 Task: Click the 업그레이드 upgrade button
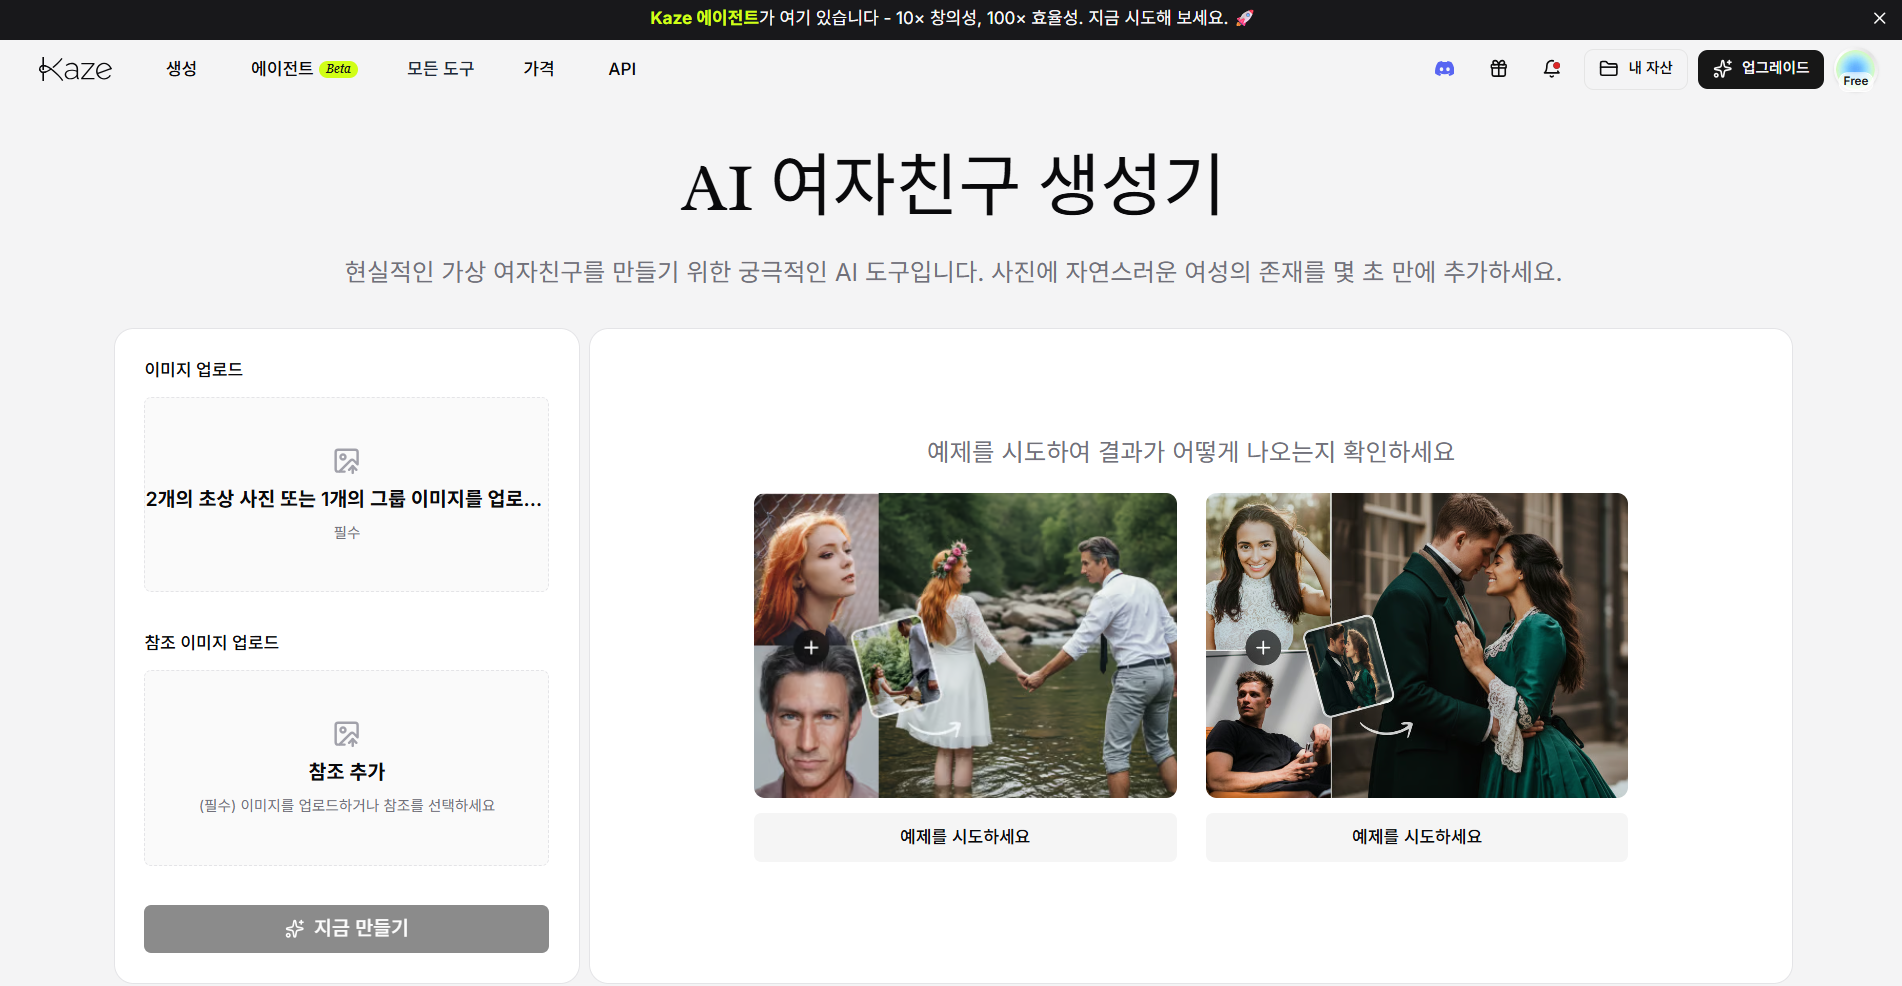[x=1761, y=69]
